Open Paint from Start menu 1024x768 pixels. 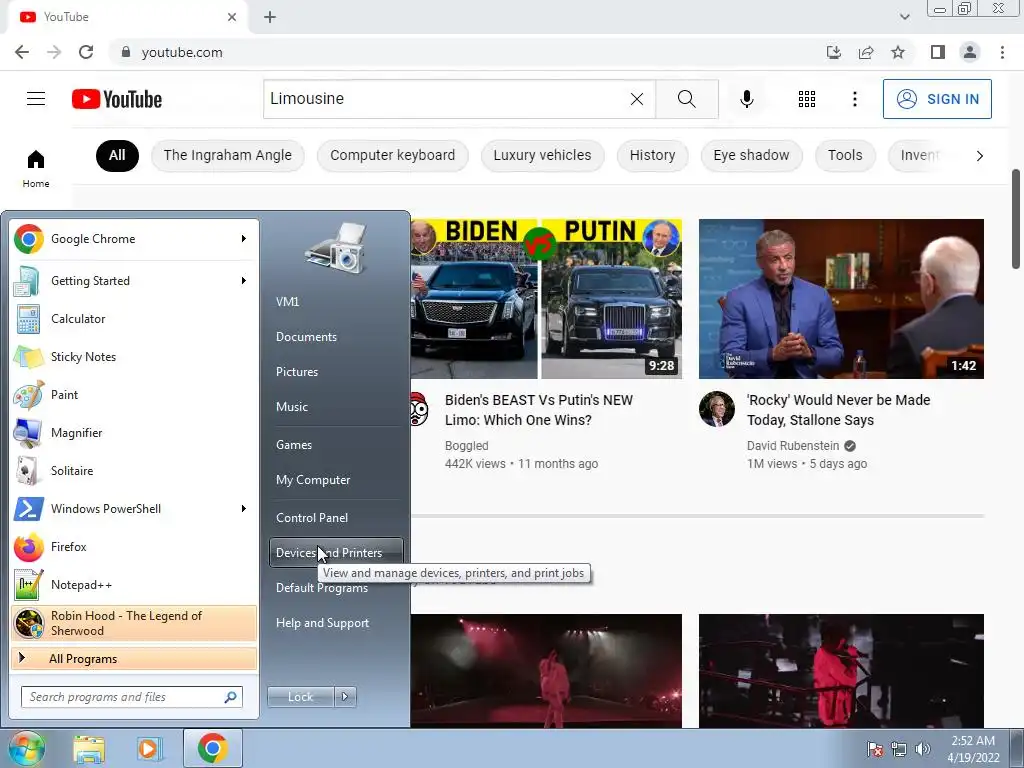[134, 394]
